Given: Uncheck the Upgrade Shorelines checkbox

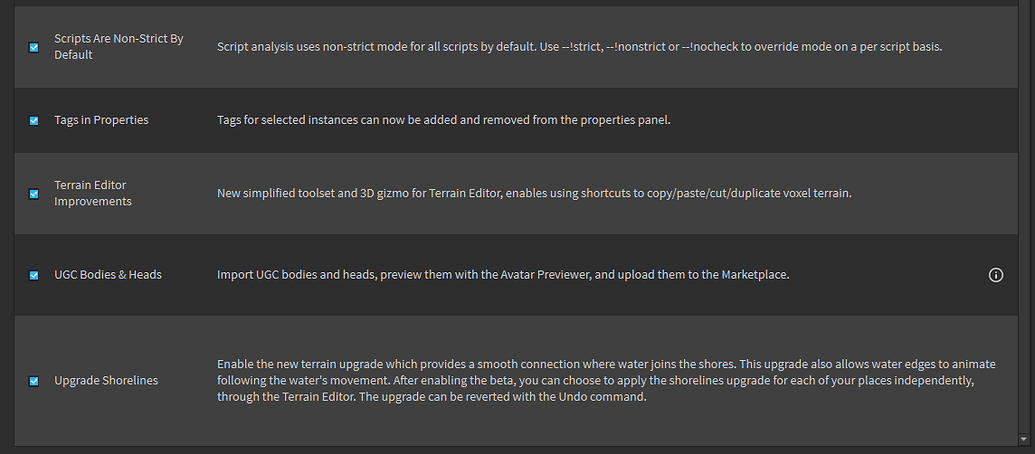Looking at the screenshot, I should coord(34,381).
